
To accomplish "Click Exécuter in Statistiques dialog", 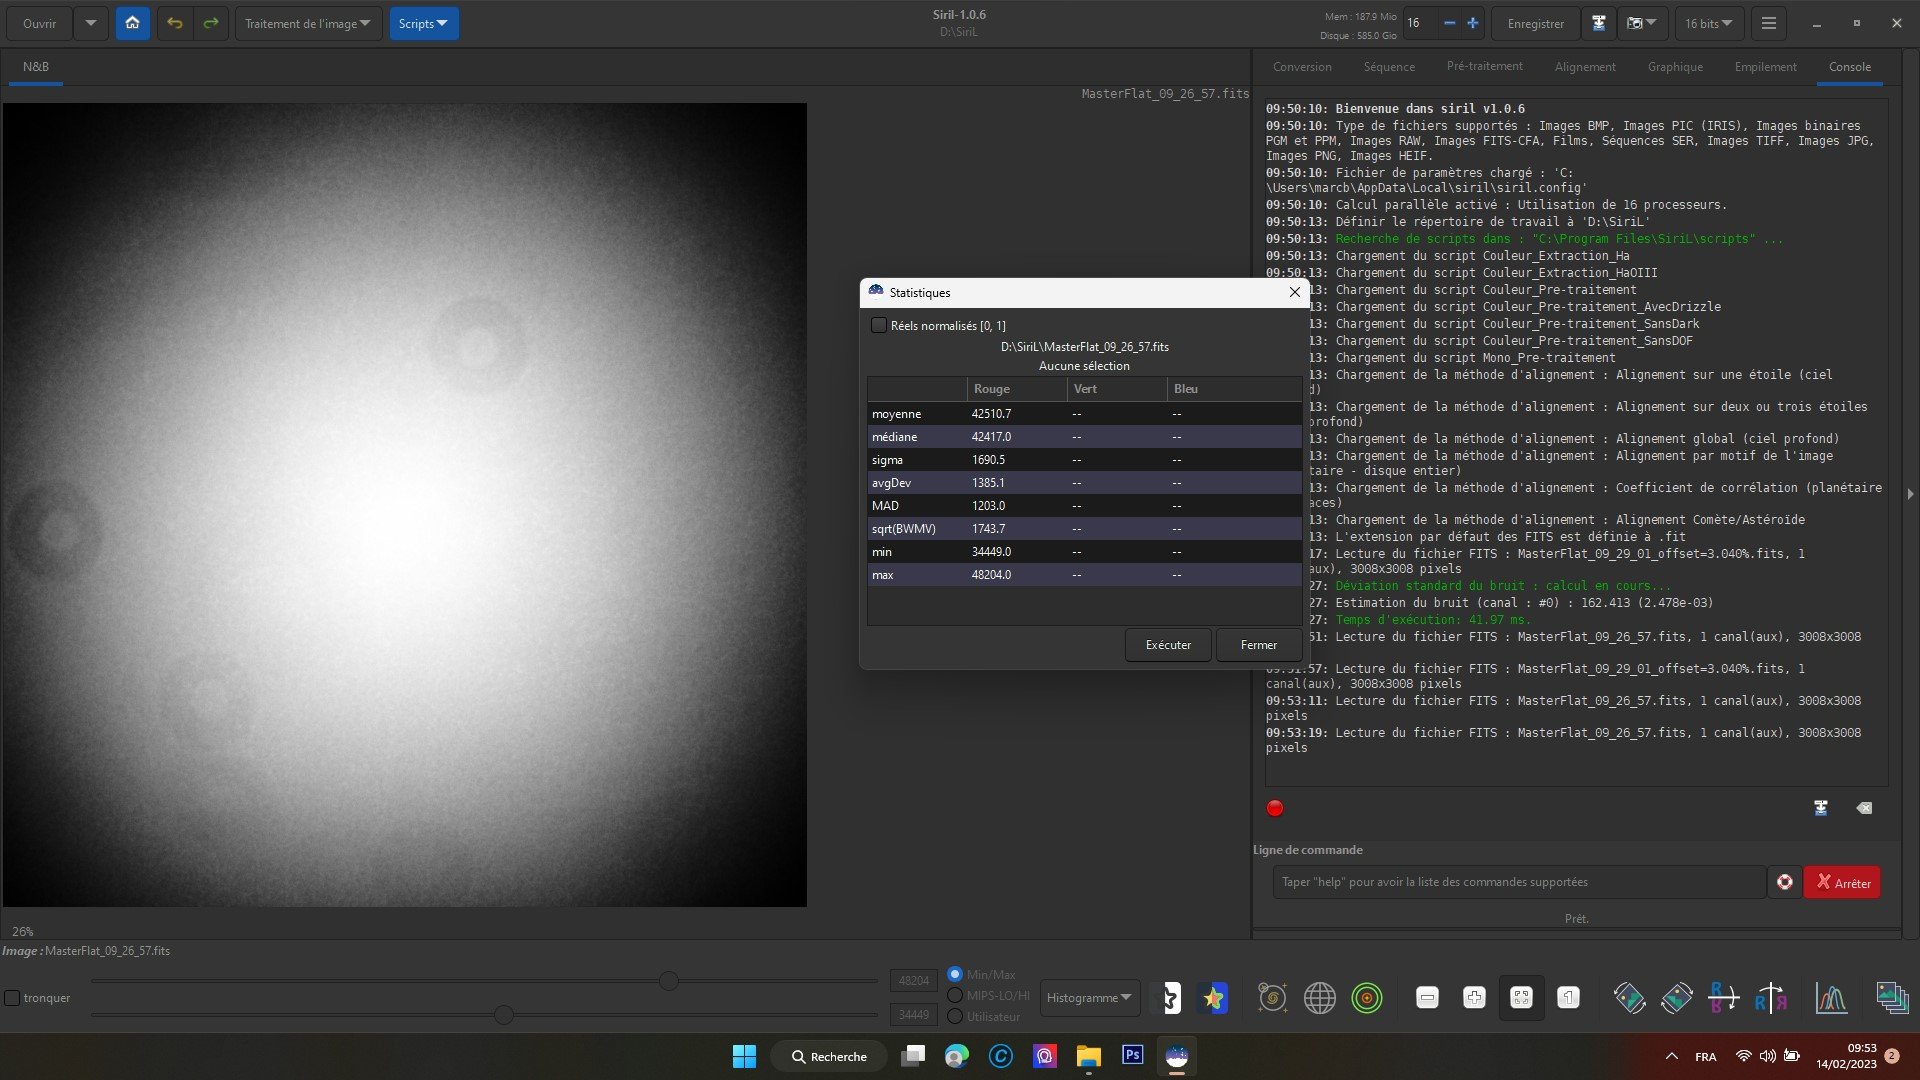I will 1168,645.
